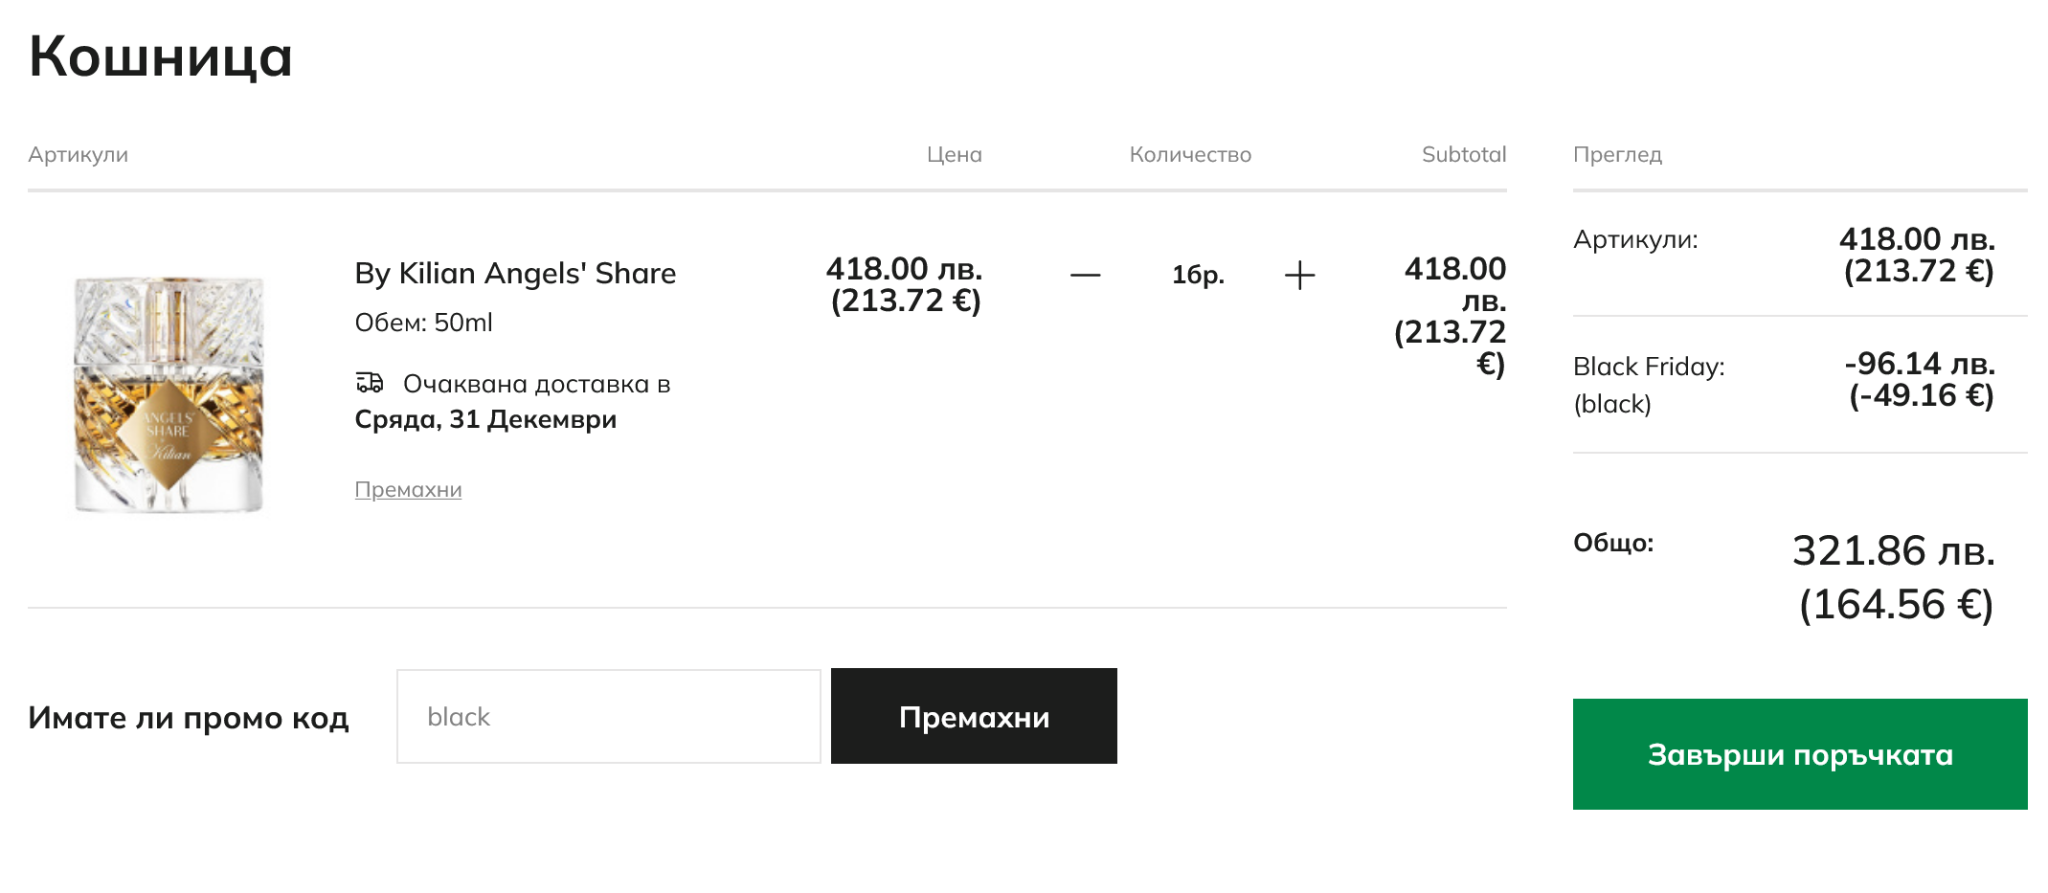Click the green Завърши поръчката button
Image resolution: width=2048 pixels, height=893 pixels.
[x=1799, y=754]
